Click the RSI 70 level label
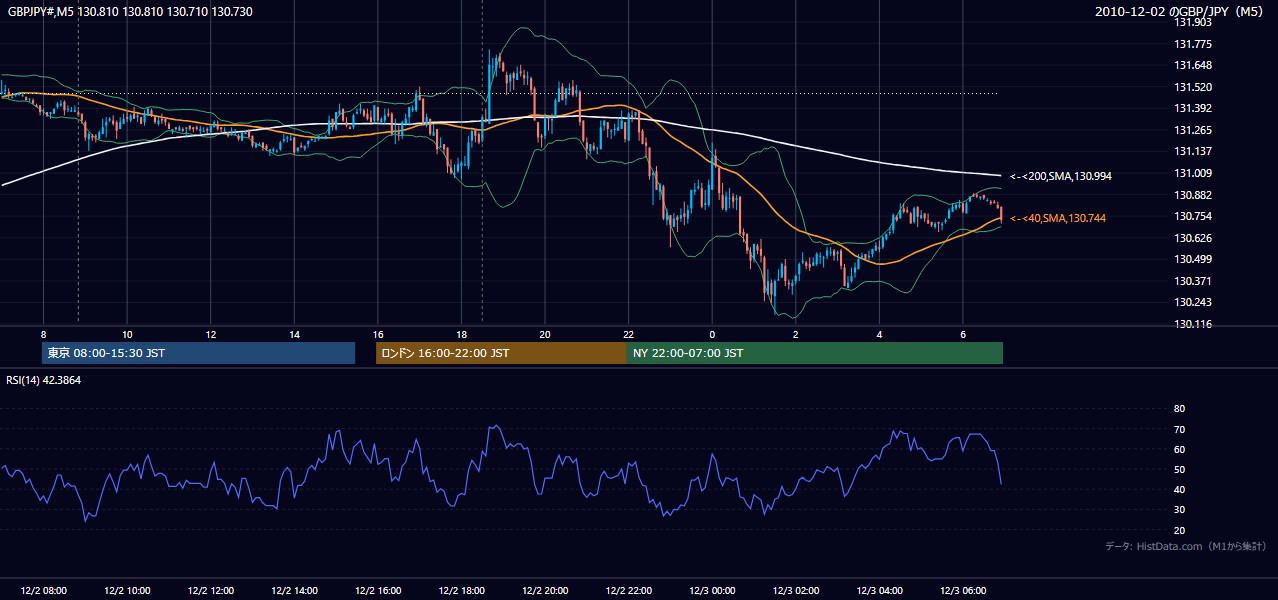 [x=1179, y=429]
